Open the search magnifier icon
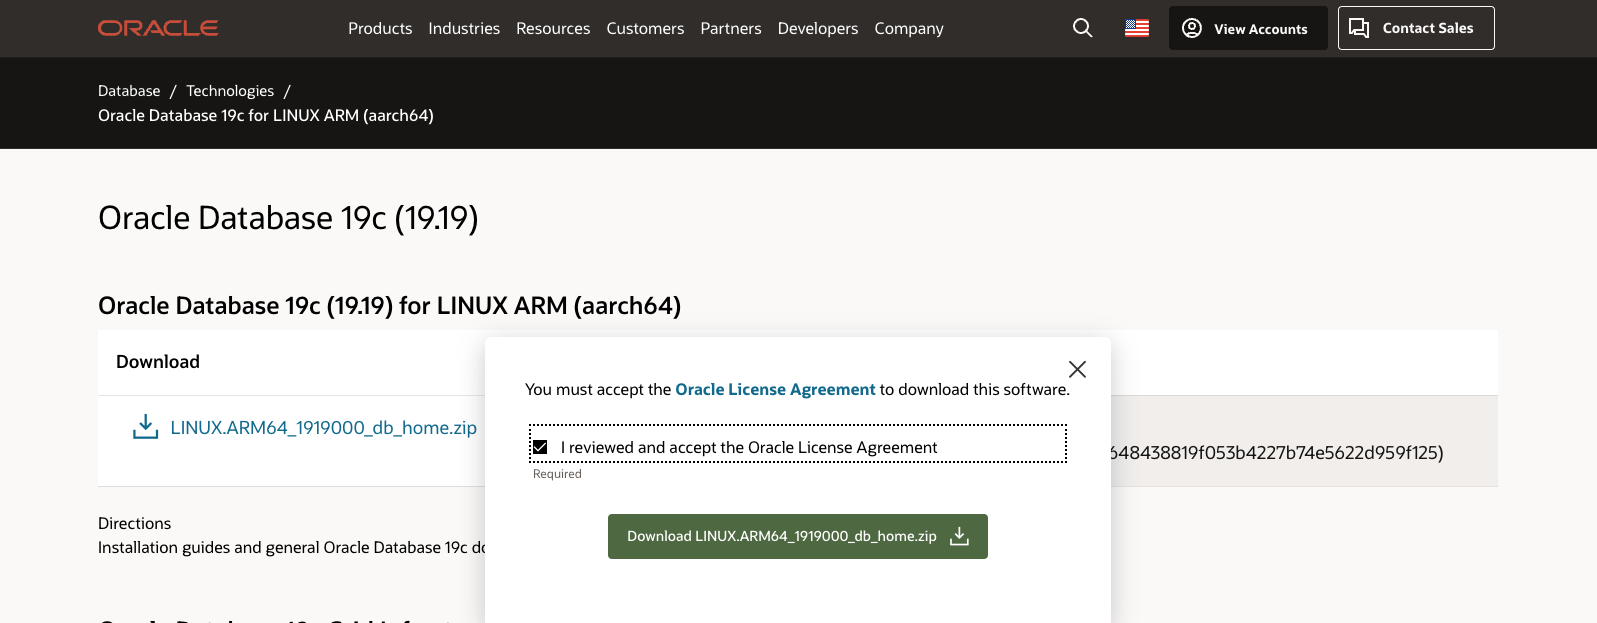 point(1082,28)
